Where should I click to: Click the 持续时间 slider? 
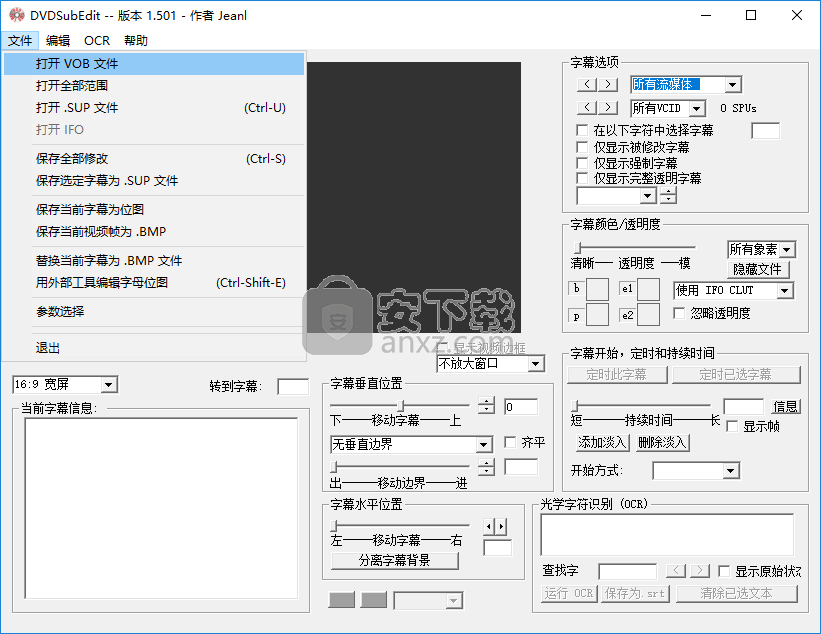point(641,405)
